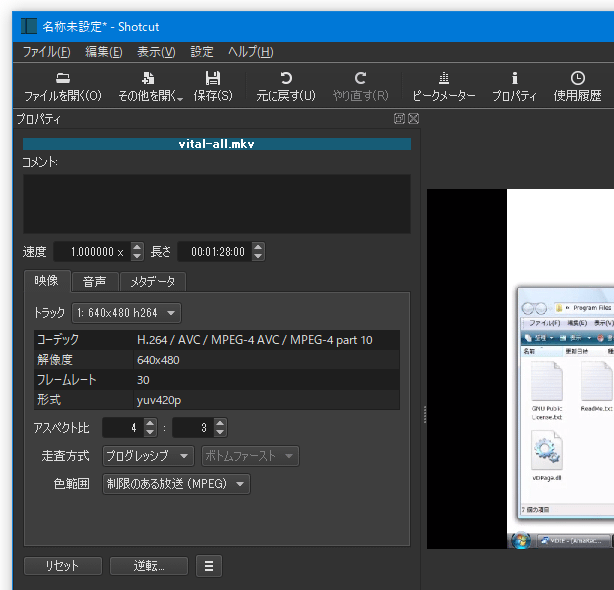The height and width of the screenshot is (590, 614).
Task: Click the GNU Public License.txt file in preview
Action: coord(547,391)
